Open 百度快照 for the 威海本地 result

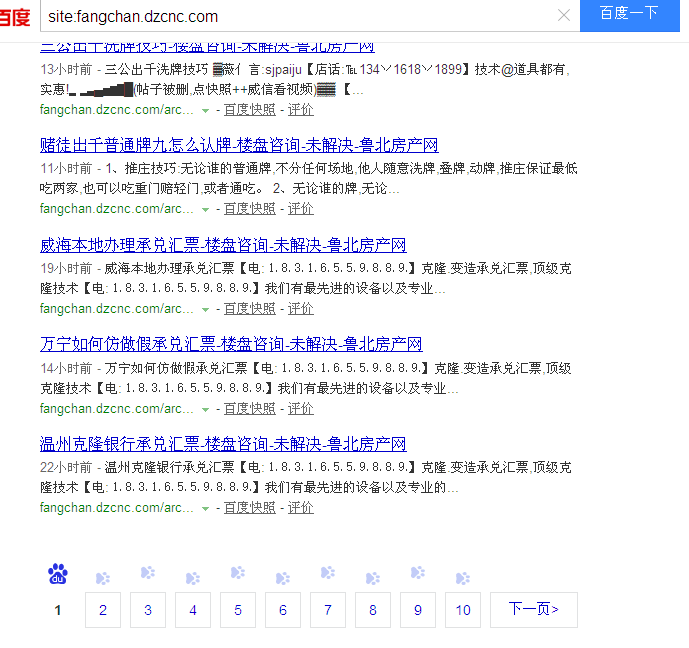click(250, 309)
